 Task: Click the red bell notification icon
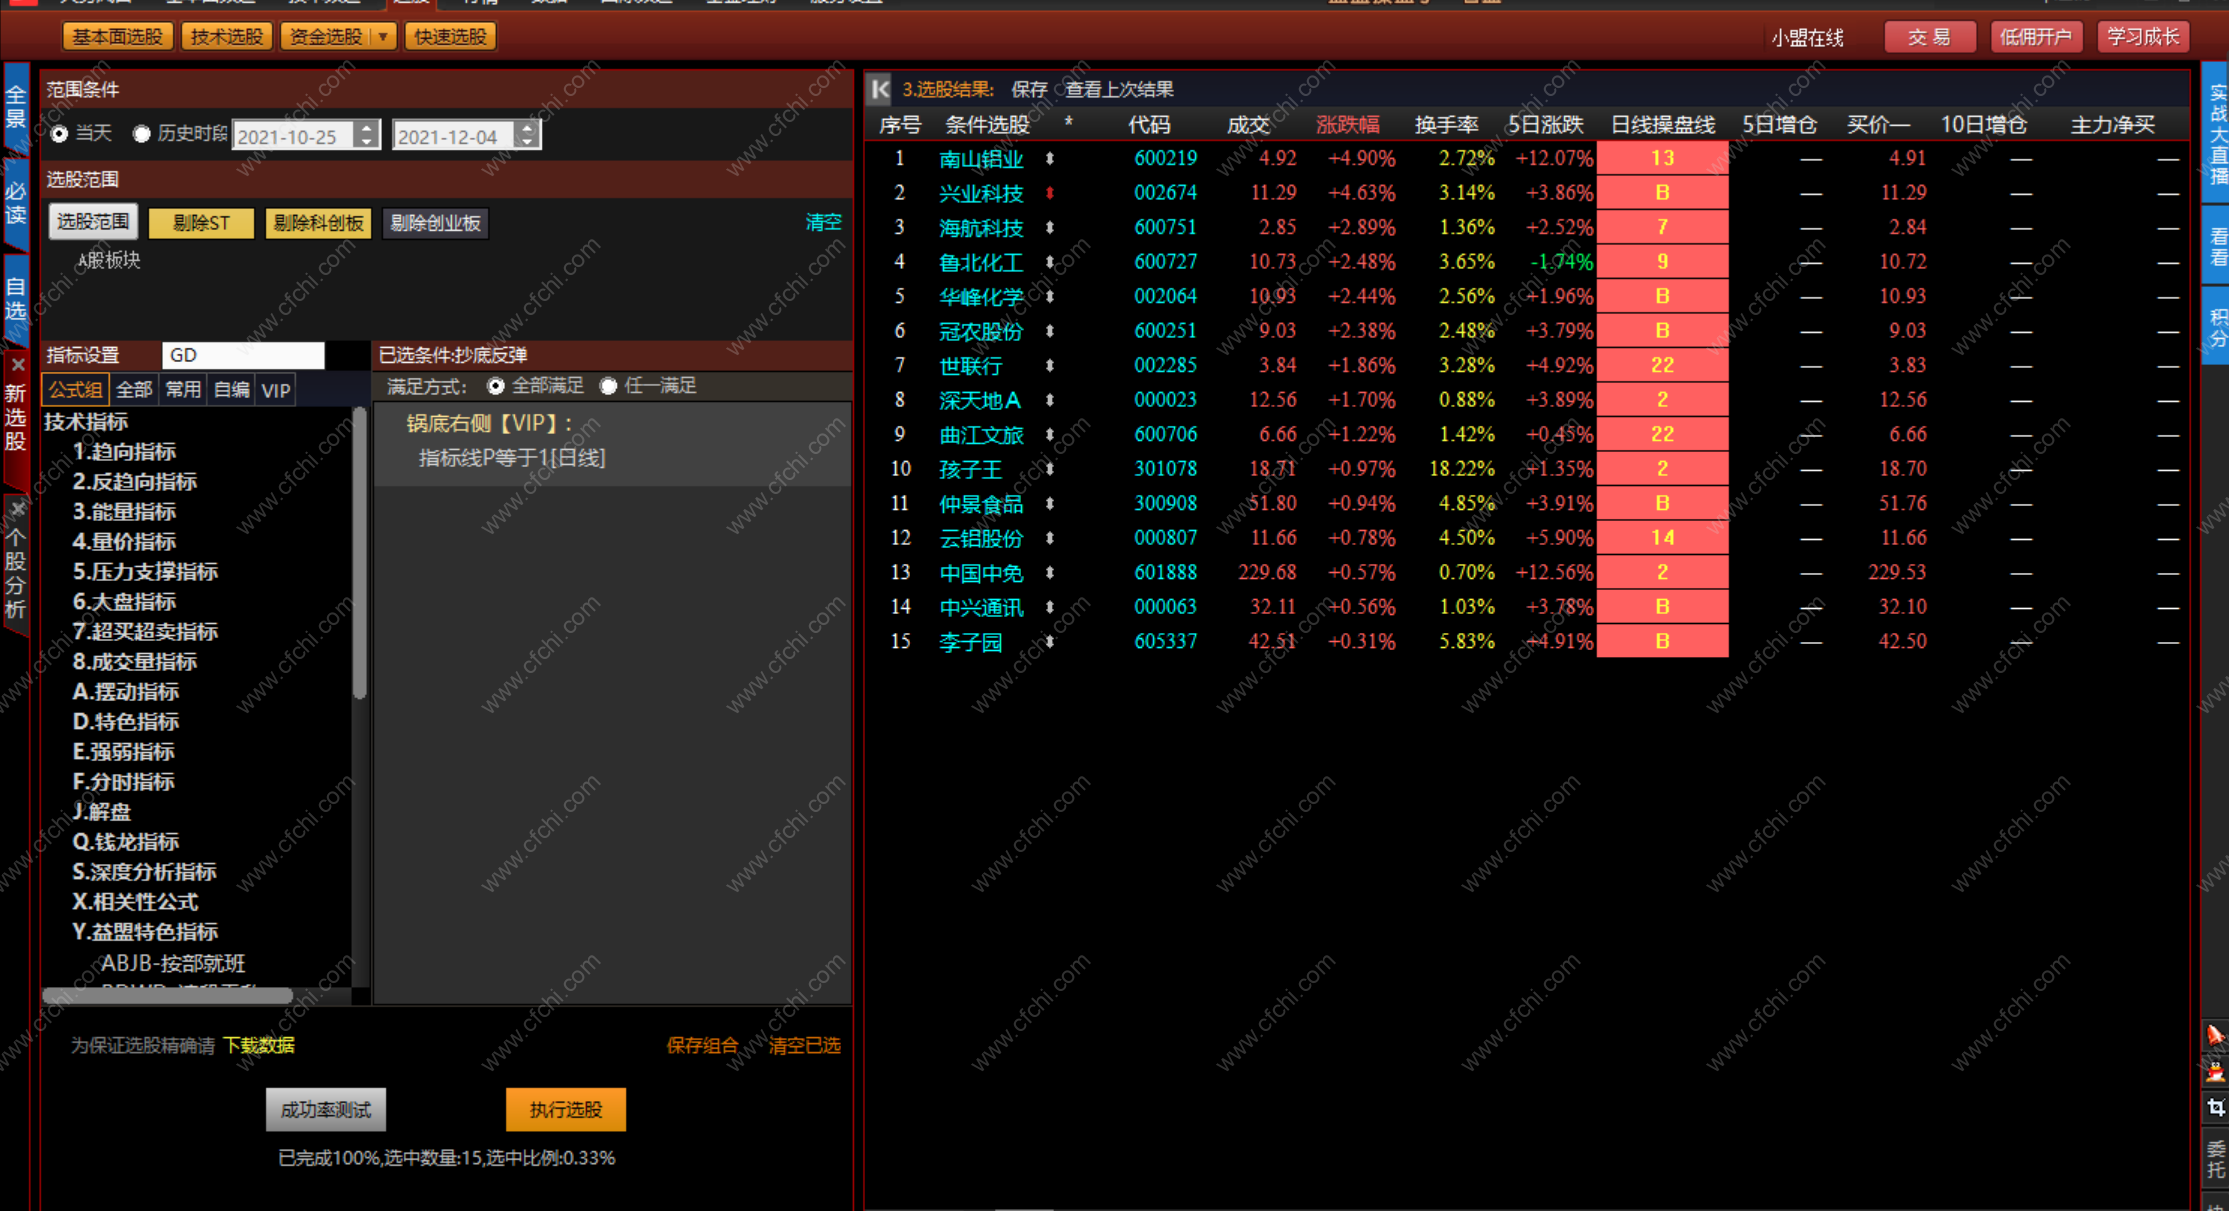pyautogui.click(x=2215, y=1035)
